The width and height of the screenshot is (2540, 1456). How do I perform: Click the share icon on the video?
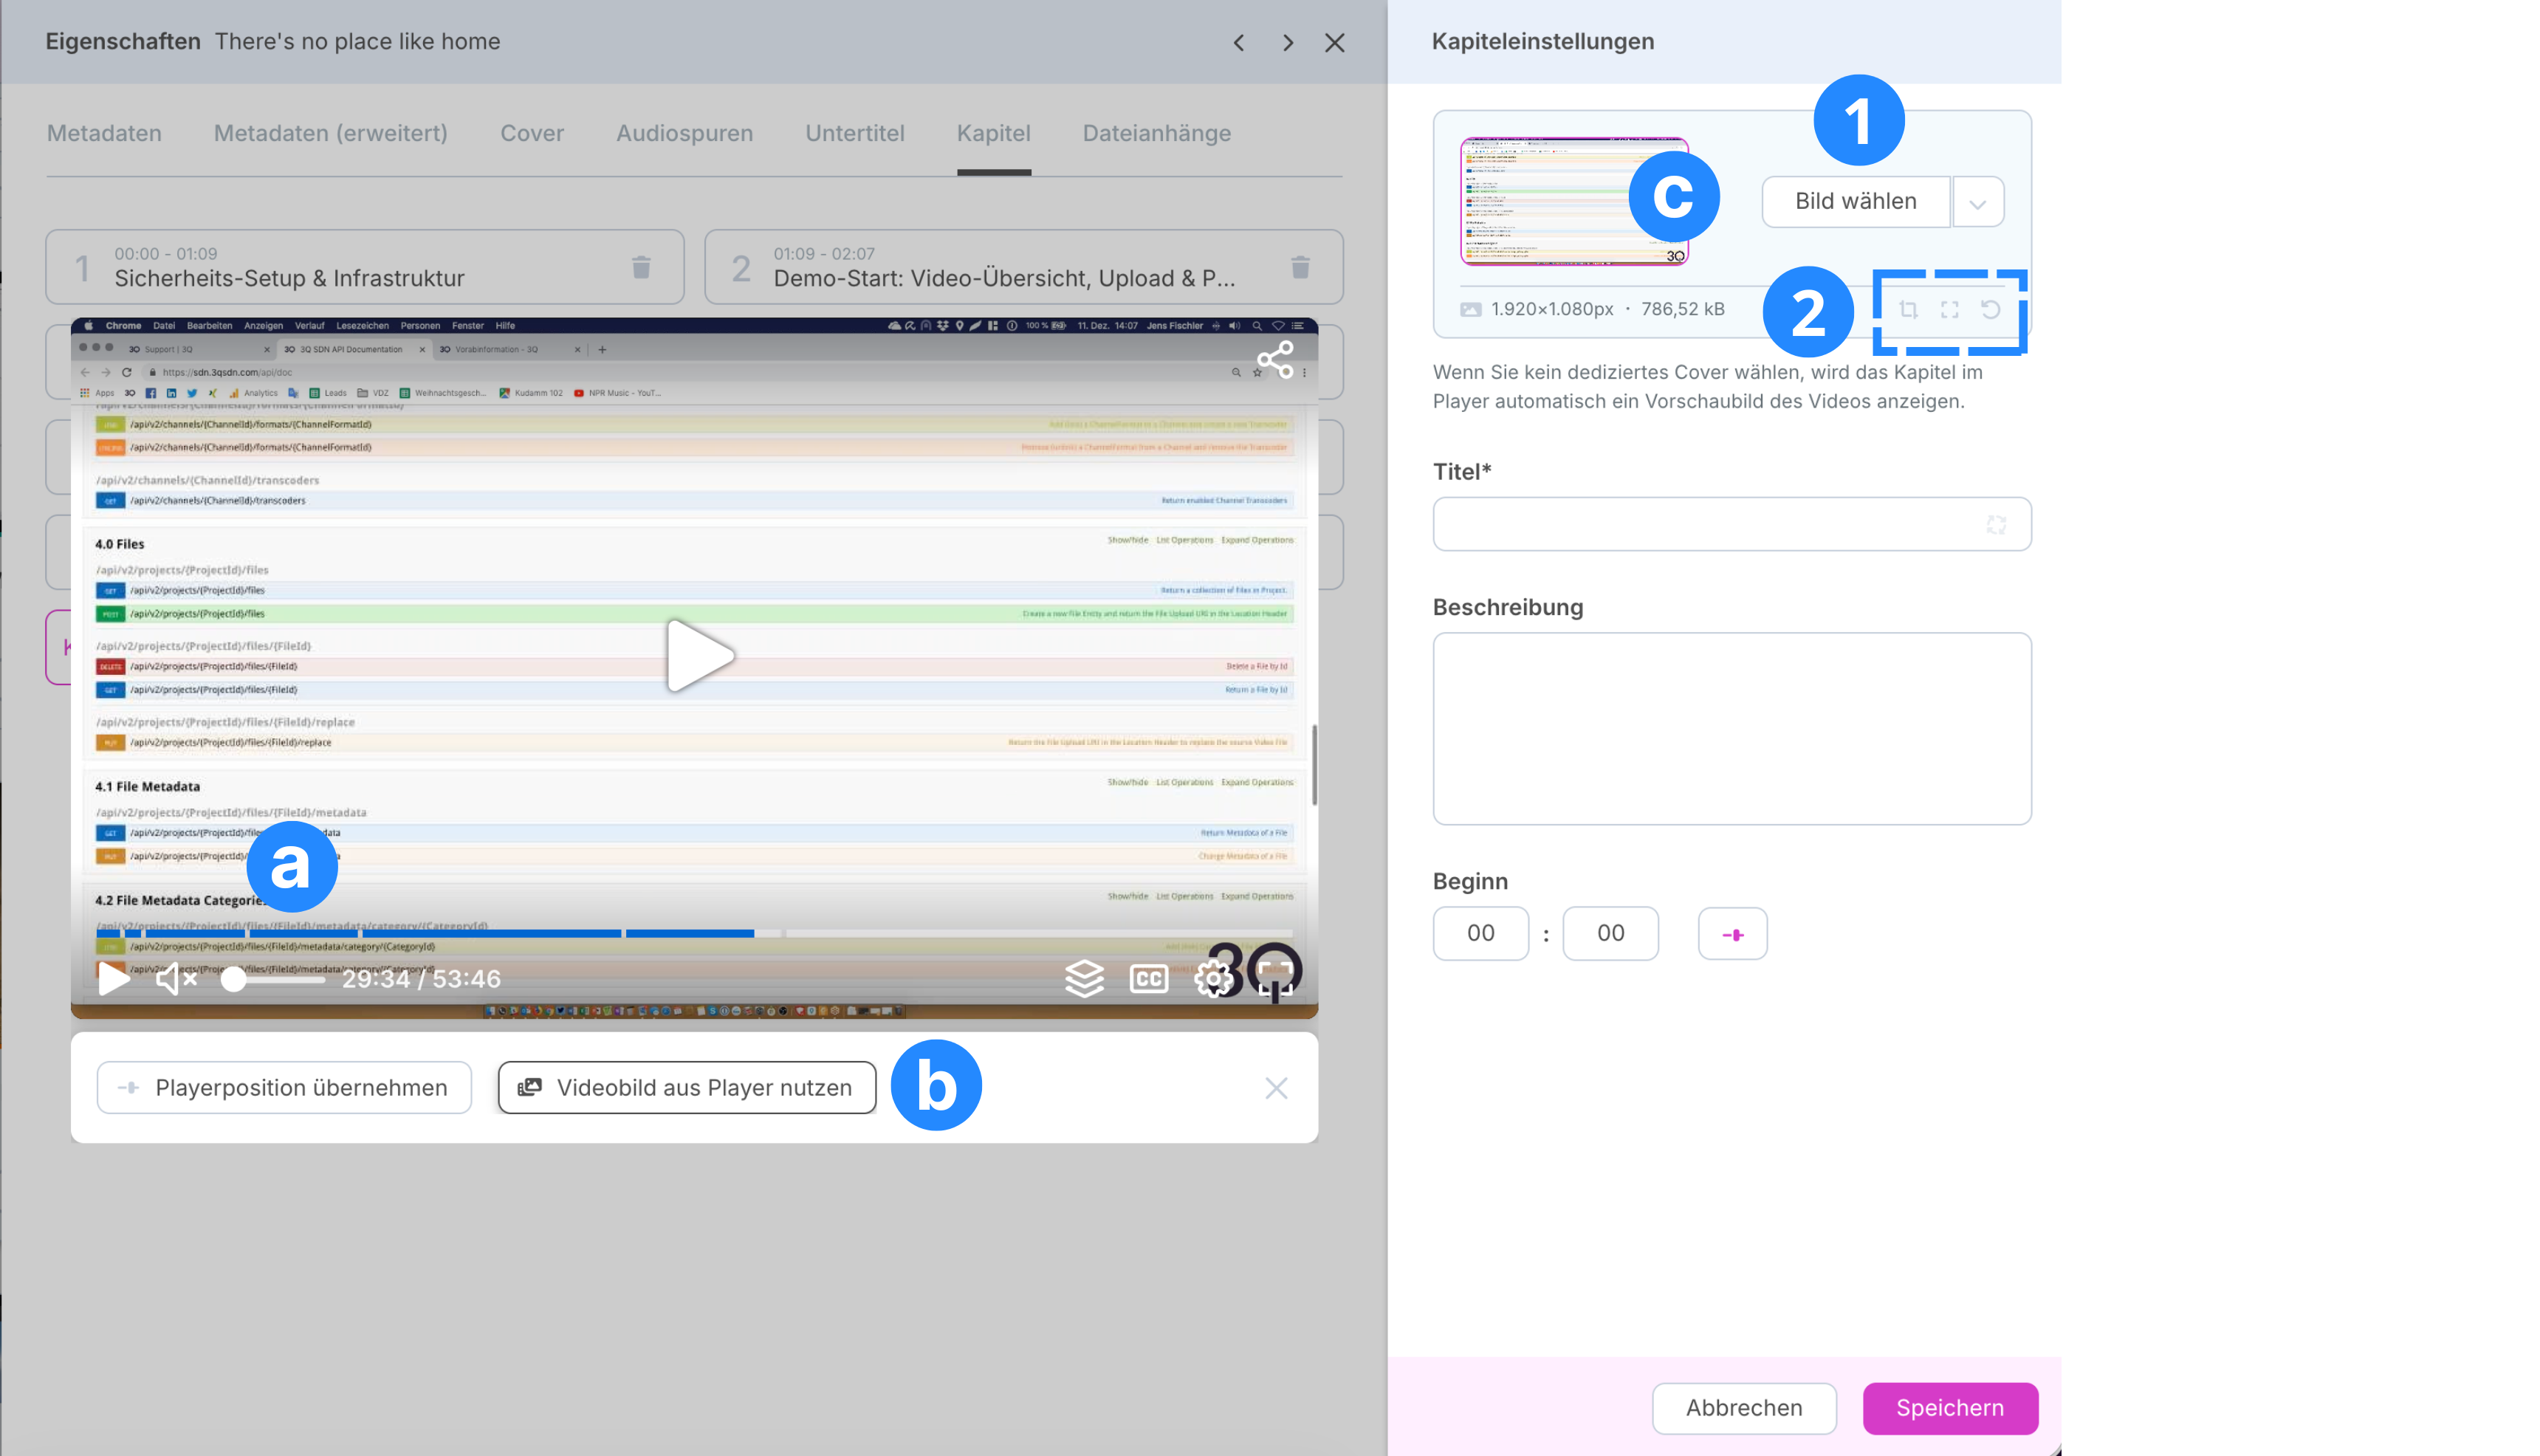(1275, 360)
